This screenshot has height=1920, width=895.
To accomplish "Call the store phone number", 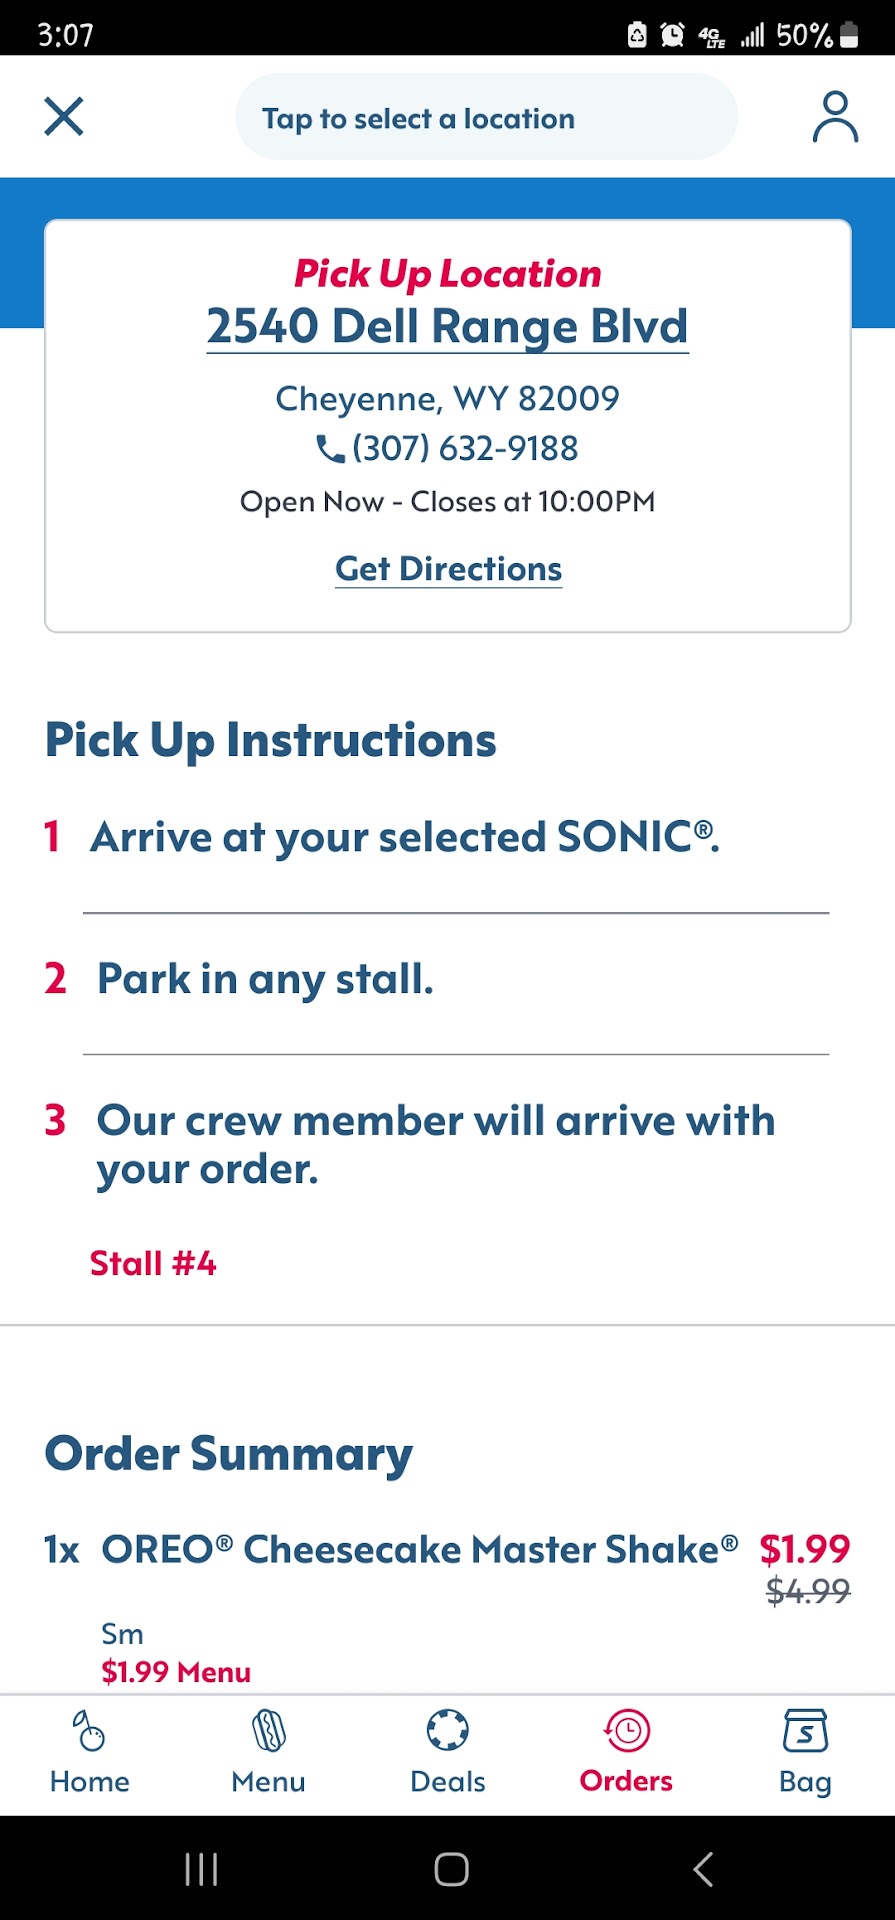I will click(465, 448).
